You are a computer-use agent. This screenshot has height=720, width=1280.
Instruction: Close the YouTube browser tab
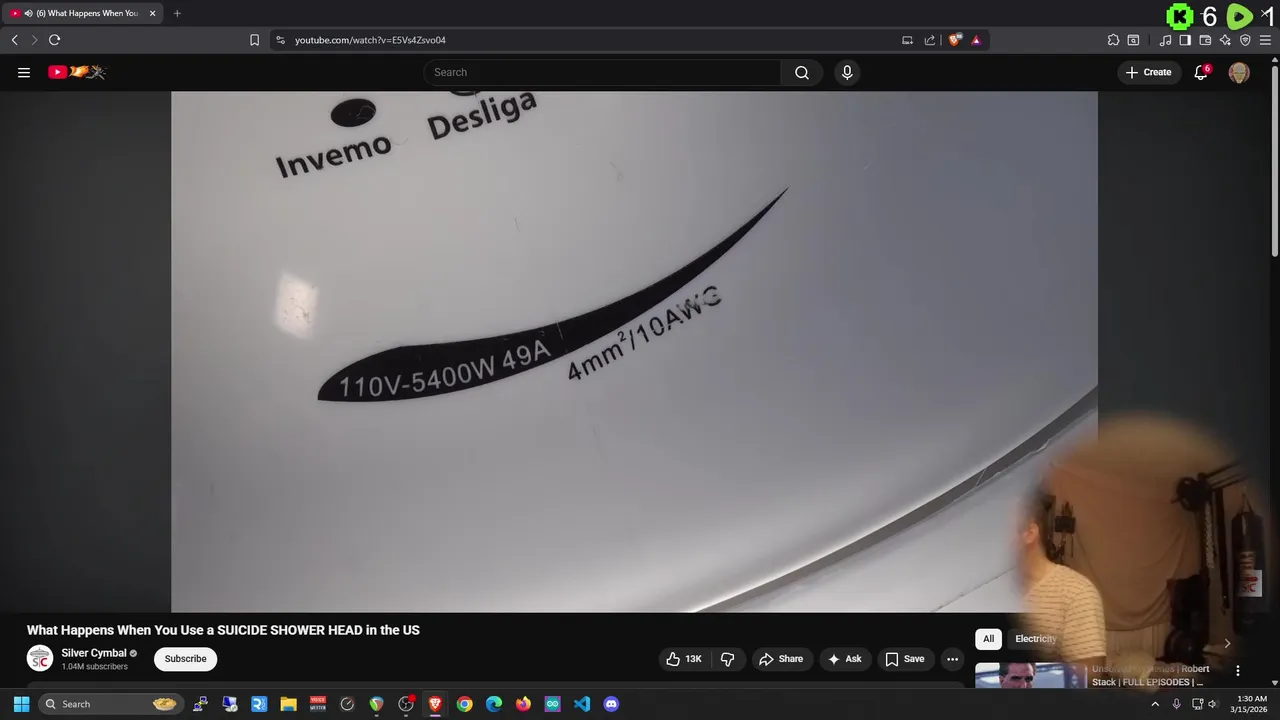pyautogui.click(x=152, y=13)
